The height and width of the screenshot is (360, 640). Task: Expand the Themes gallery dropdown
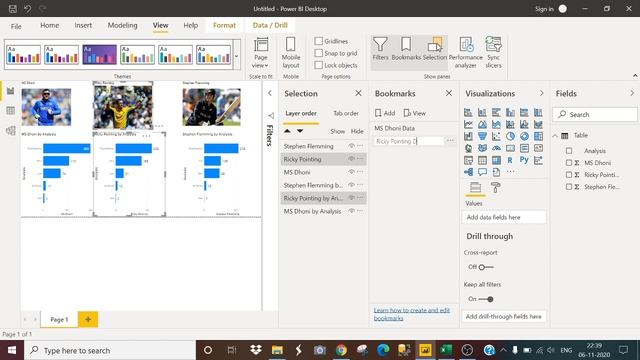(x=236, y=55)
